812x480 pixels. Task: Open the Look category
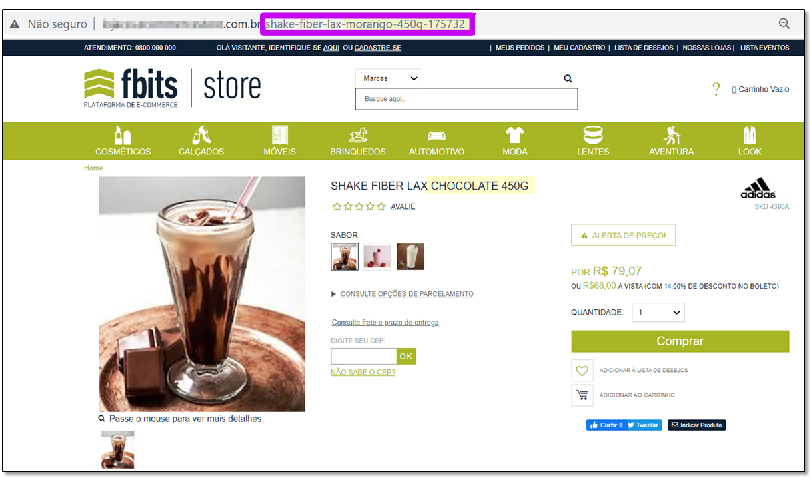tap(749, 141)
